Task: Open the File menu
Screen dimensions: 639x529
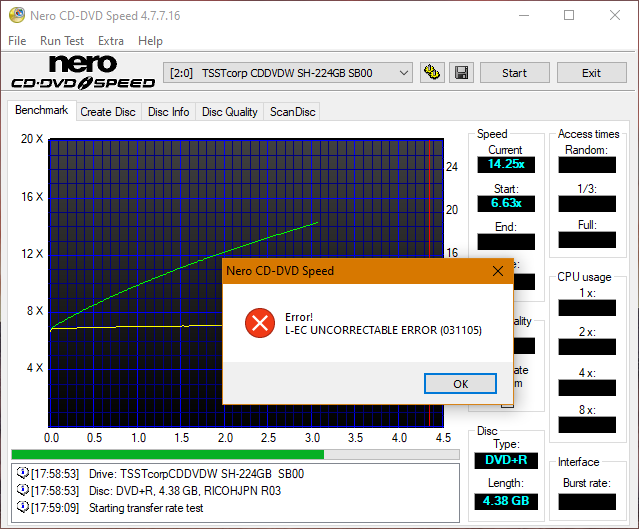Action: (x=17, y=41)
